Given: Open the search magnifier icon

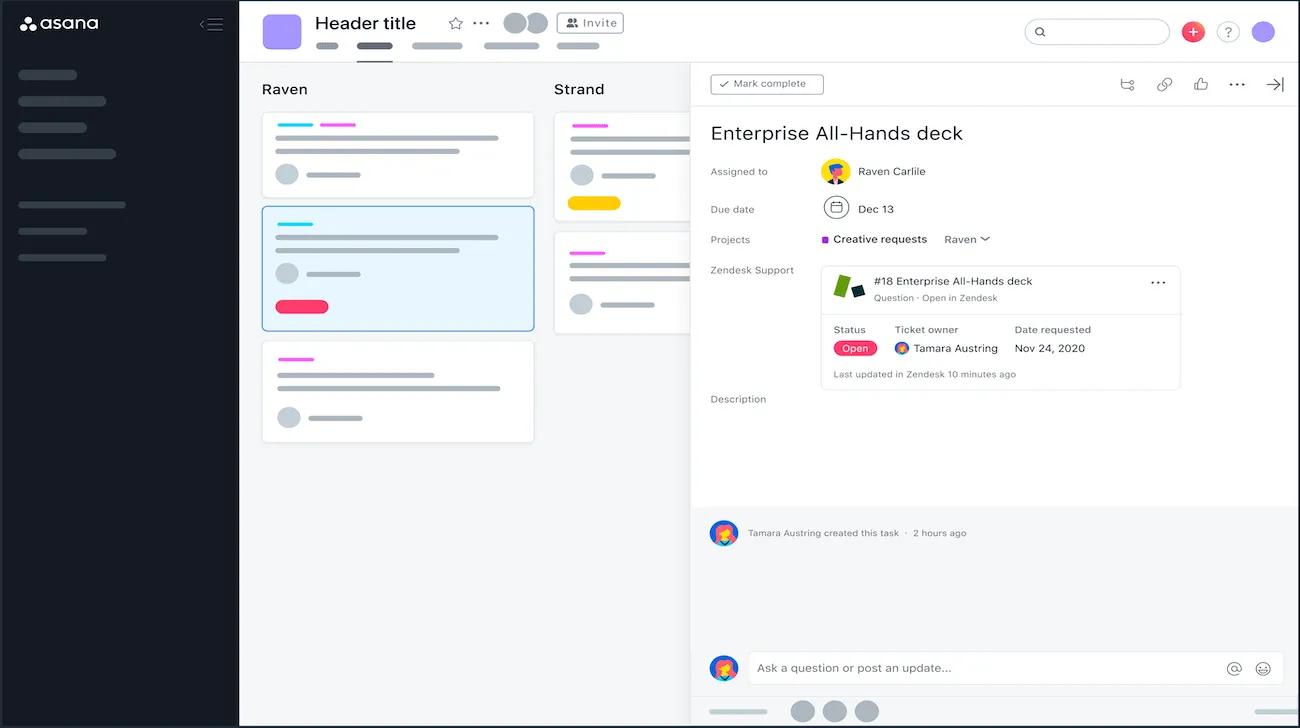Looking at the screenshot, I should [1040, 31].
